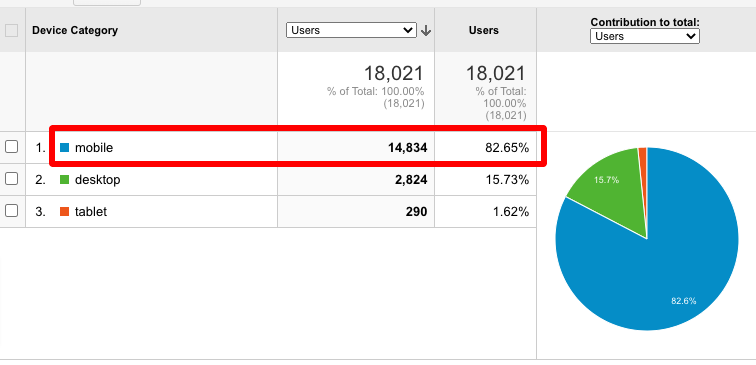756x365 pixels.
Task: Toggle the select-all header checkbox
Action: [x=12, y=30]
